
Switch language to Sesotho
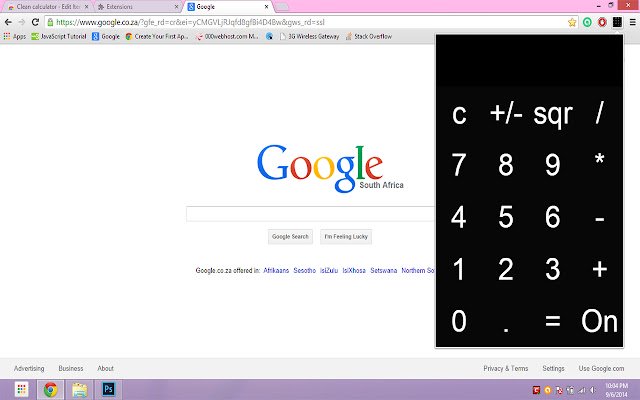(304, 270)
